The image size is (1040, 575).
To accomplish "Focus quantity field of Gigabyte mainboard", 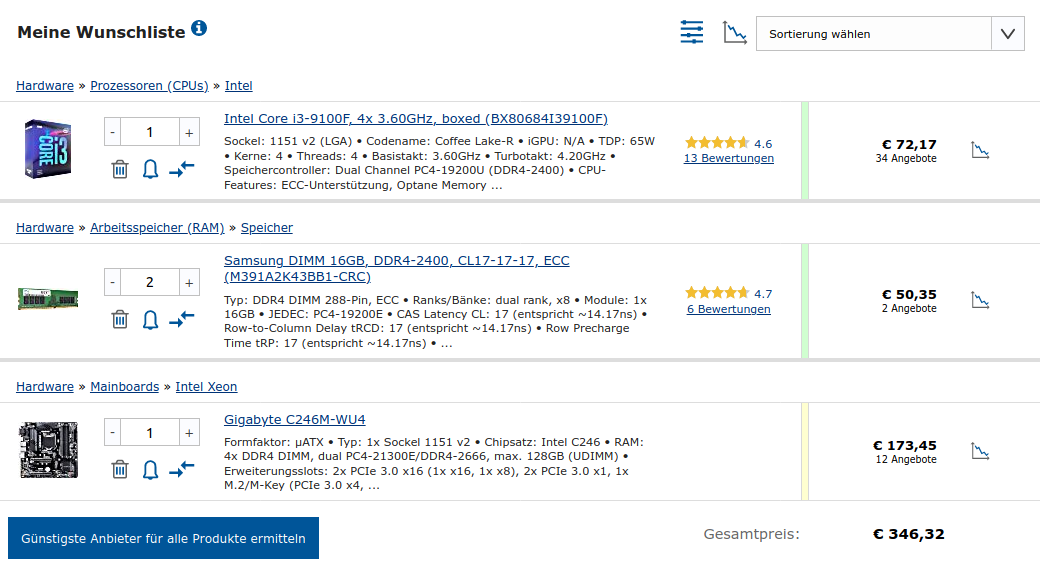I will [151, 432].
